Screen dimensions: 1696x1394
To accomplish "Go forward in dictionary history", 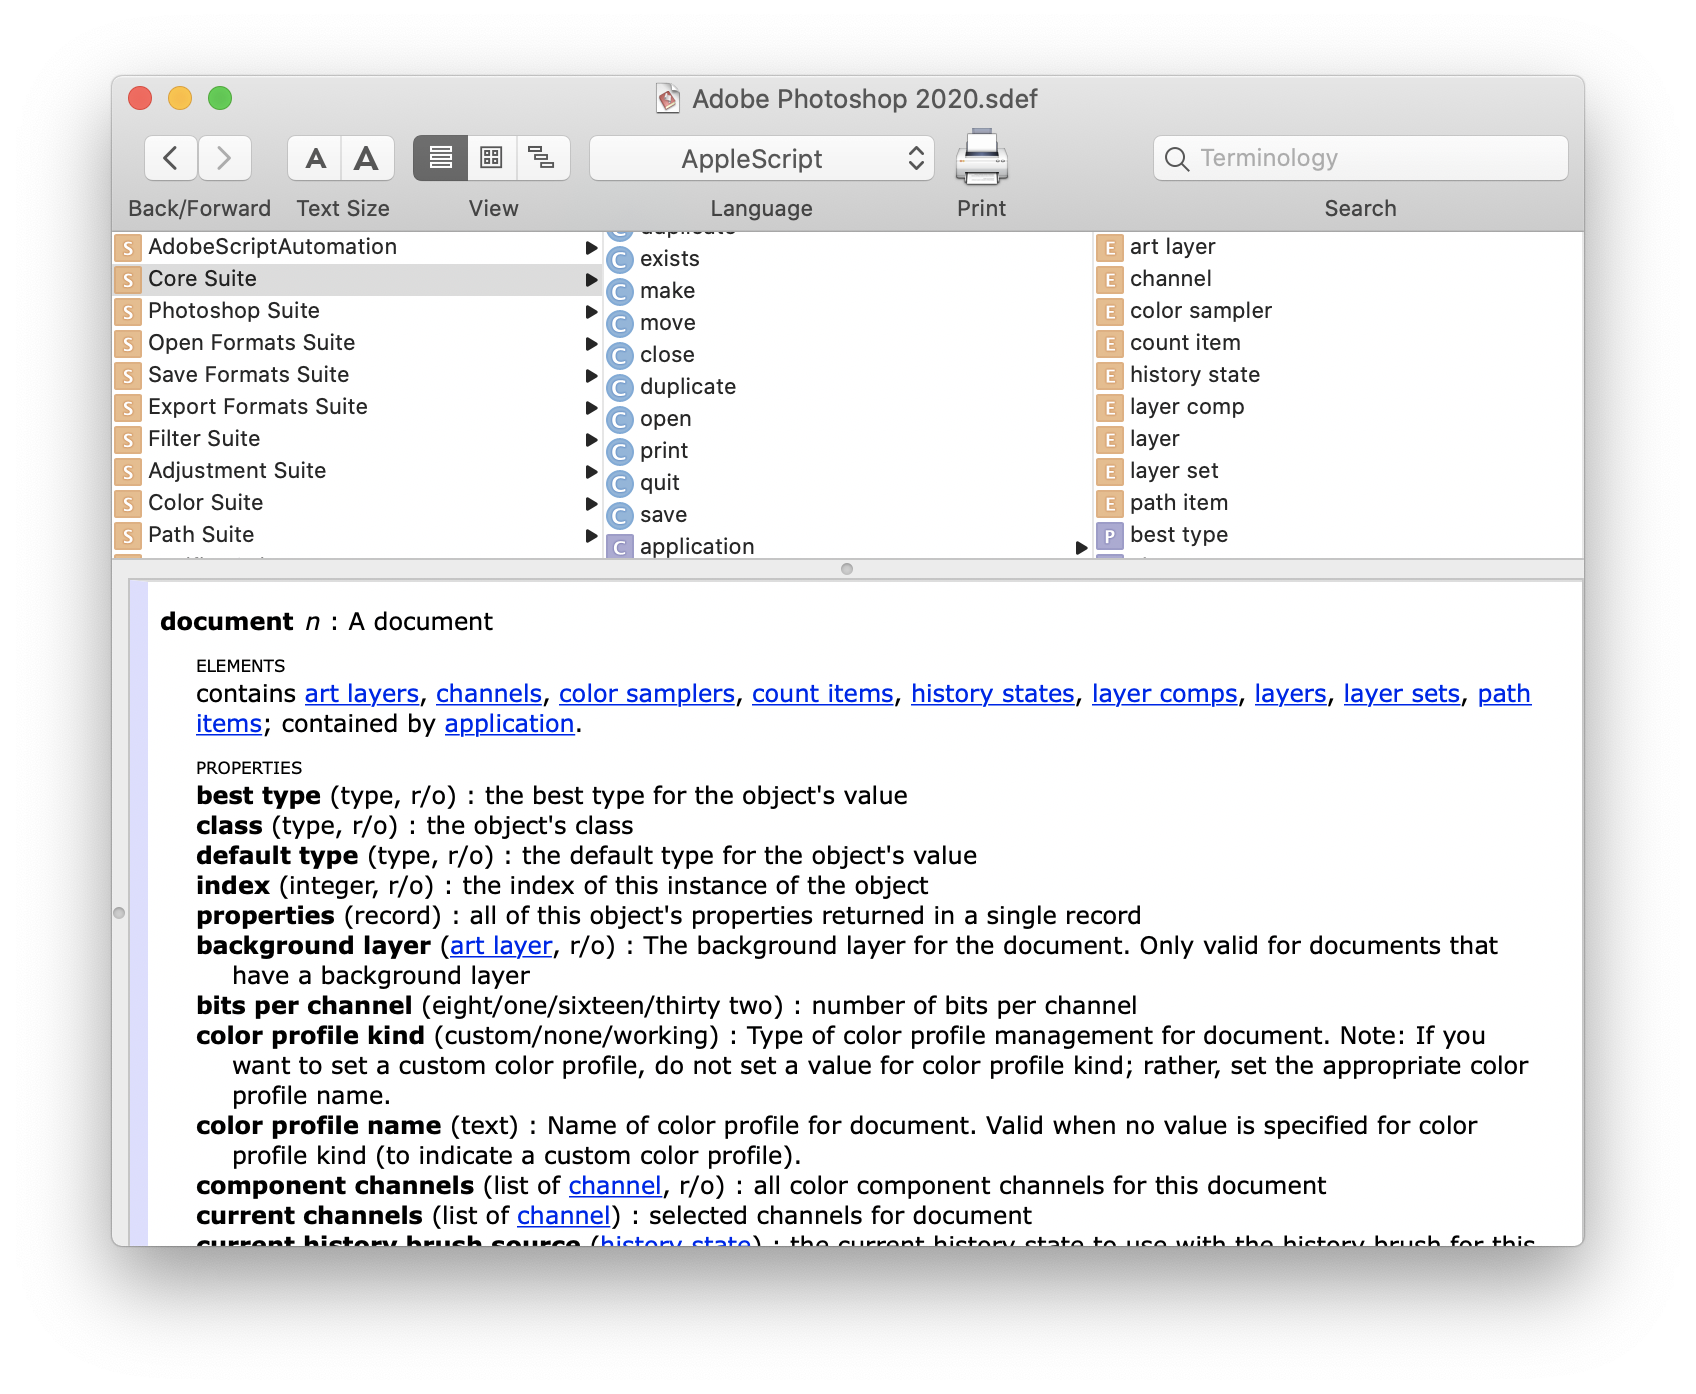I will (x=224, y=158).
